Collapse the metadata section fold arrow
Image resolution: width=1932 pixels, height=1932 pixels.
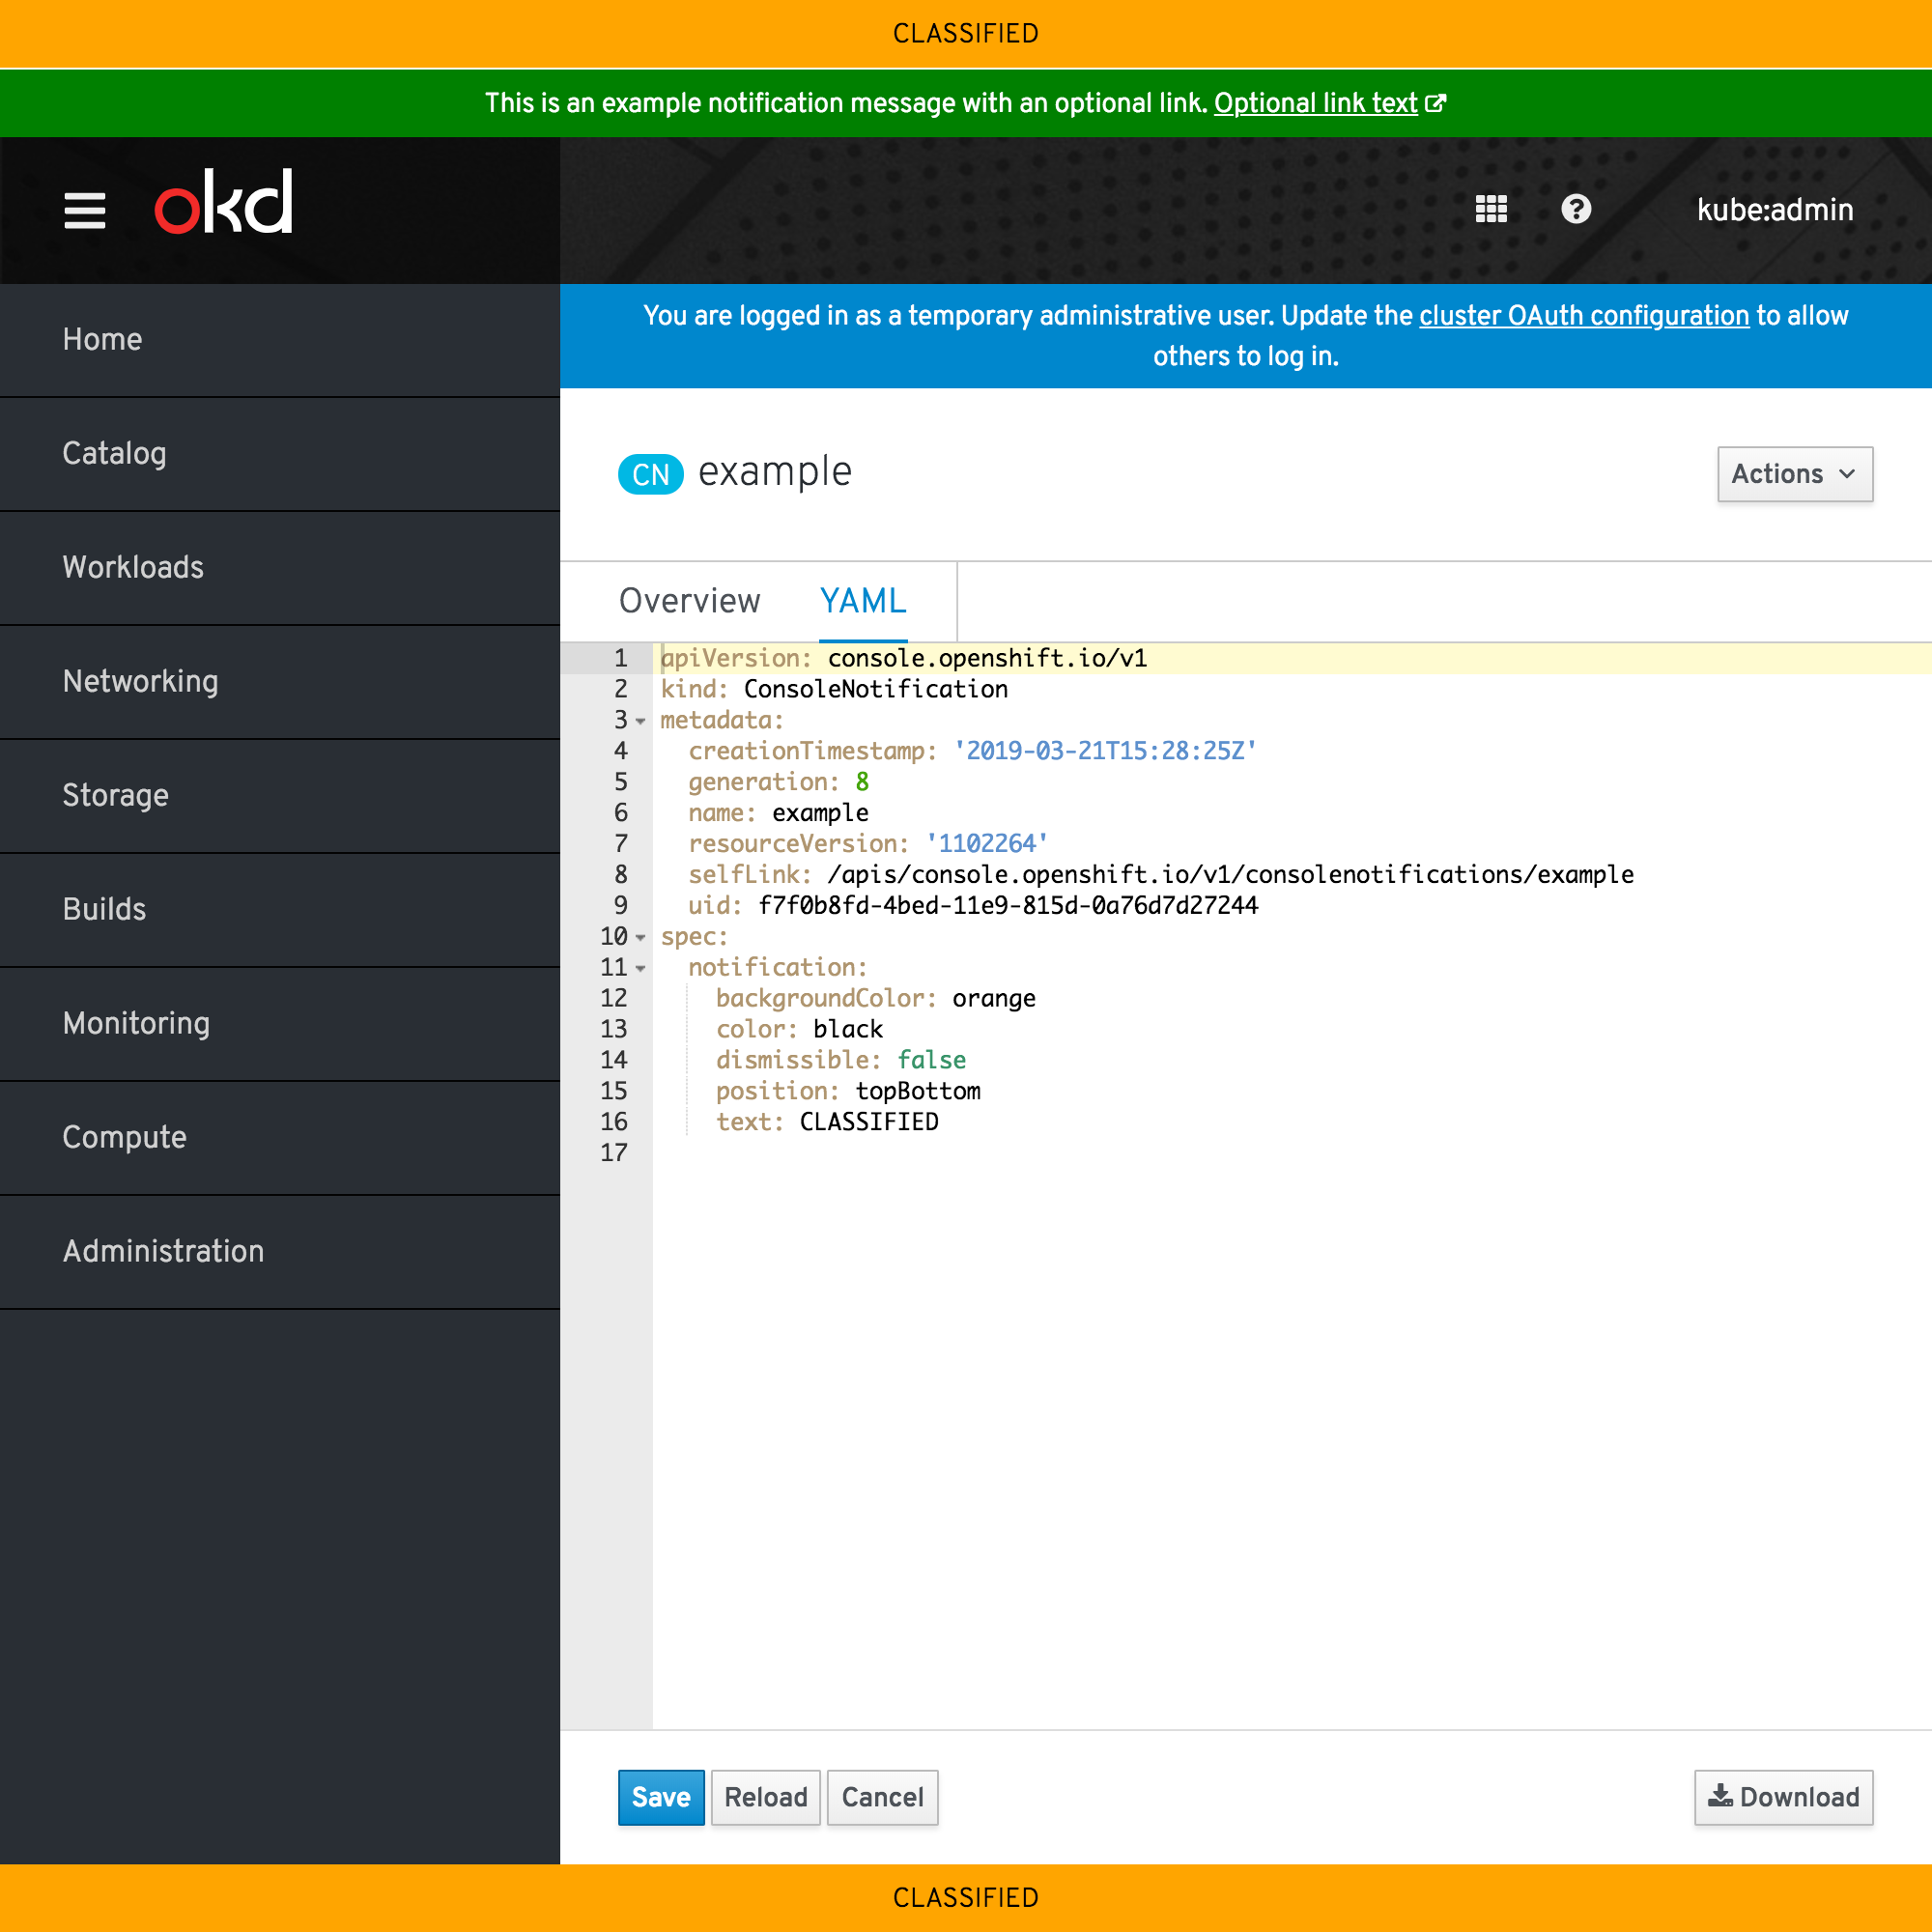click(x=640, y=721)
